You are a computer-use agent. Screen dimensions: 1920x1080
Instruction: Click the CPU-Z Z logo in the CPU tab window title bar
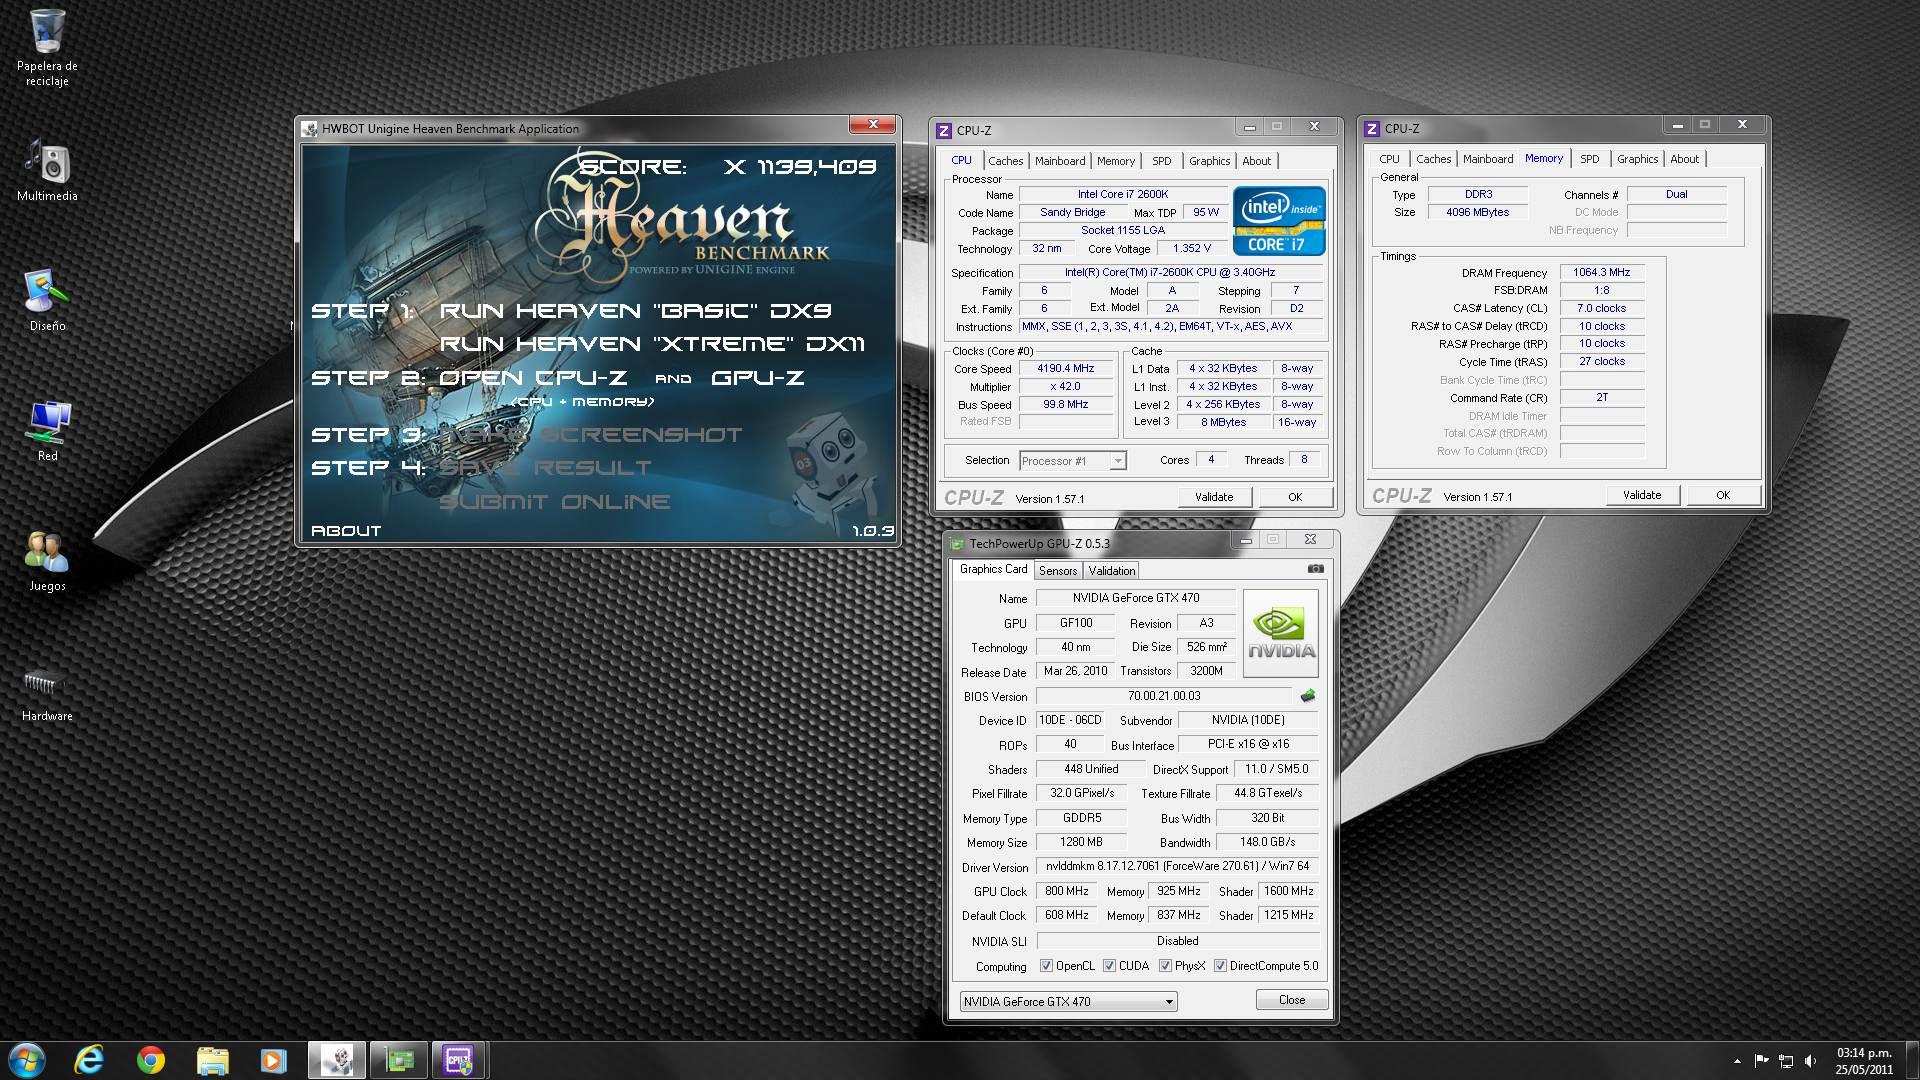943,131
